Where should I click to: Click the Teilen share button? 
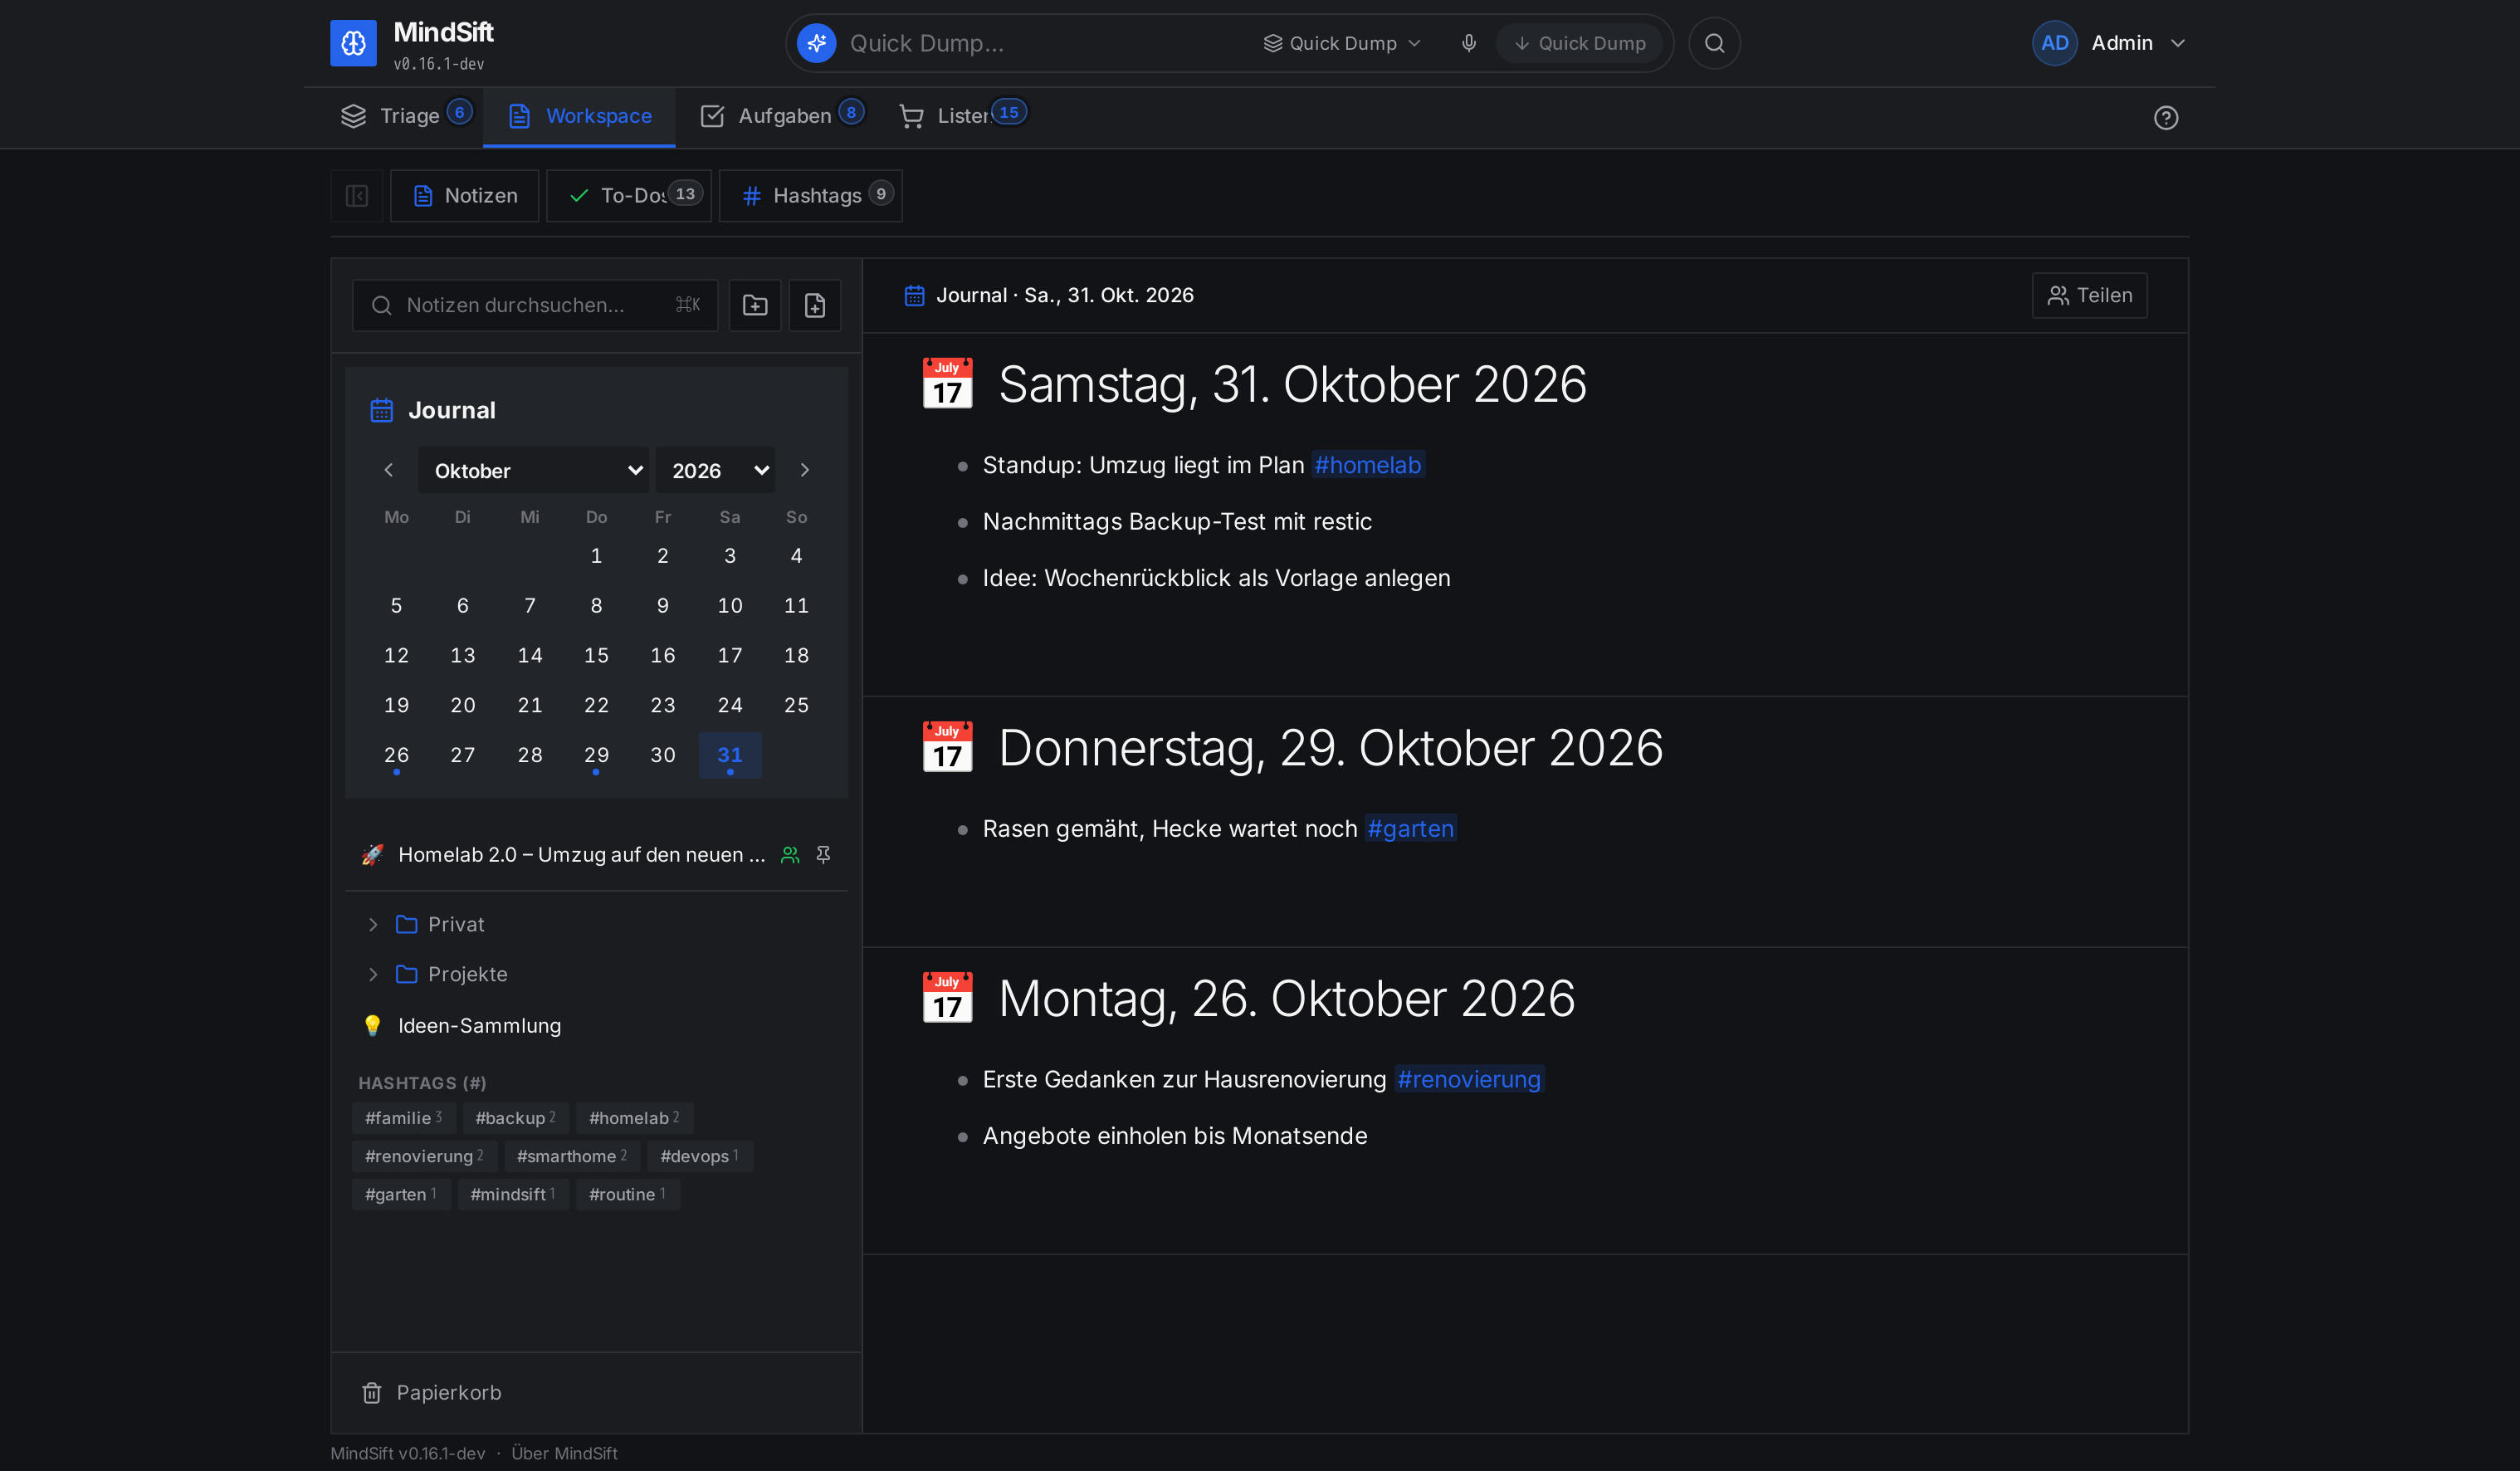(2089, 296)
